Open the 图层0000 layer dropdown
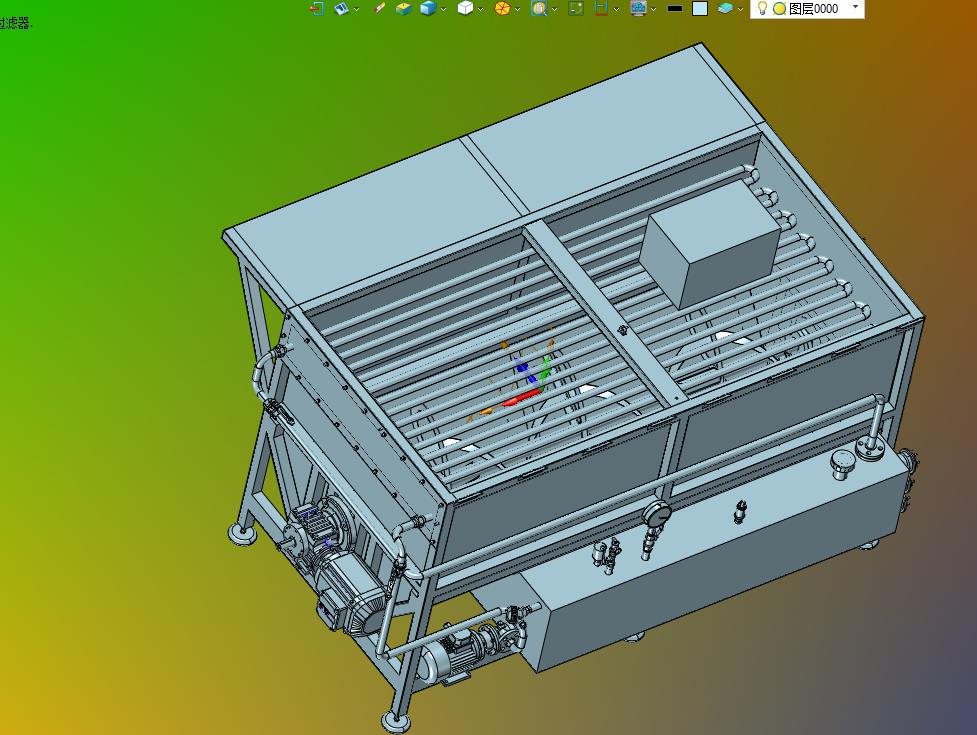977x735 pixels. (855, 8)
